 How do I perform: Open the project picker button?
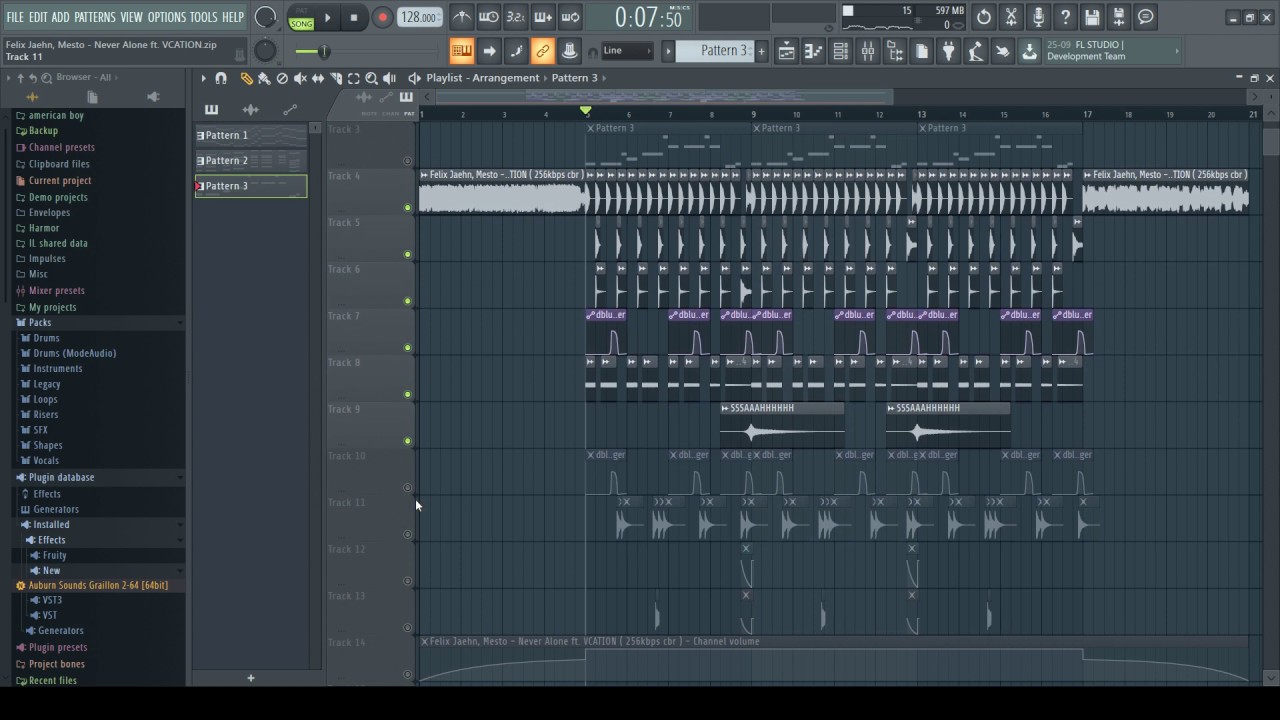[x=922, y=51]
